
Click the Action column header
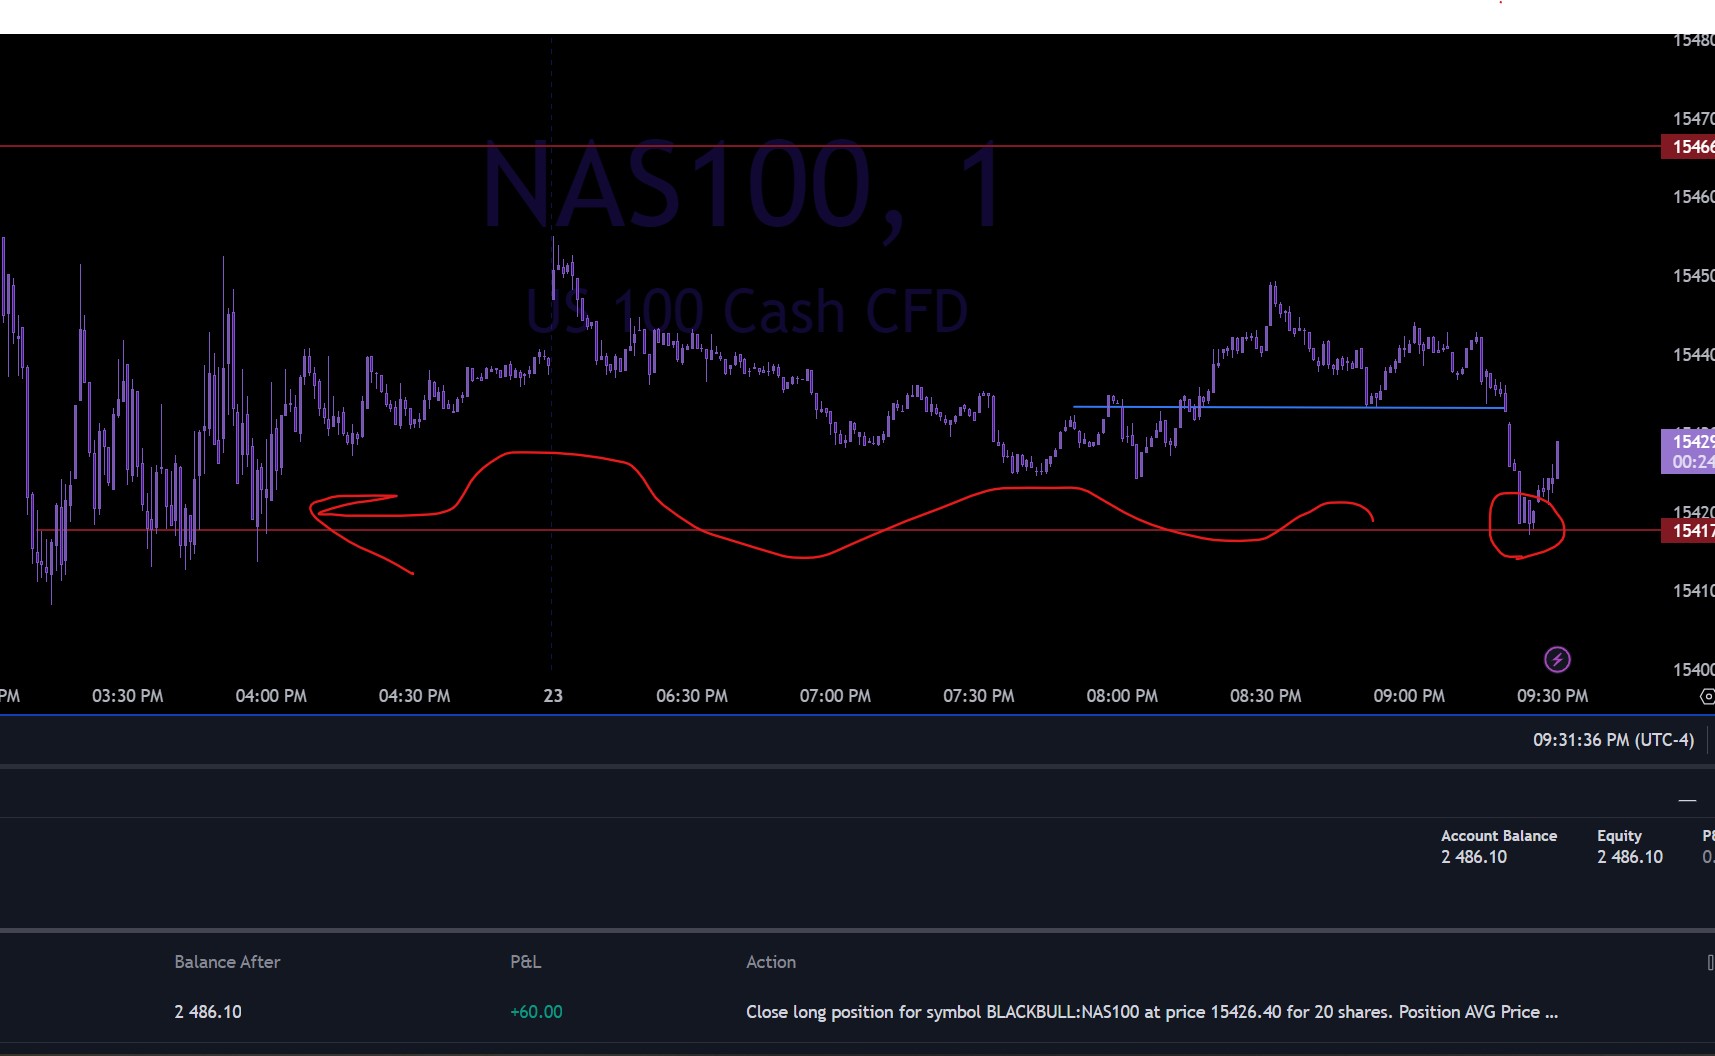point(770,962)
